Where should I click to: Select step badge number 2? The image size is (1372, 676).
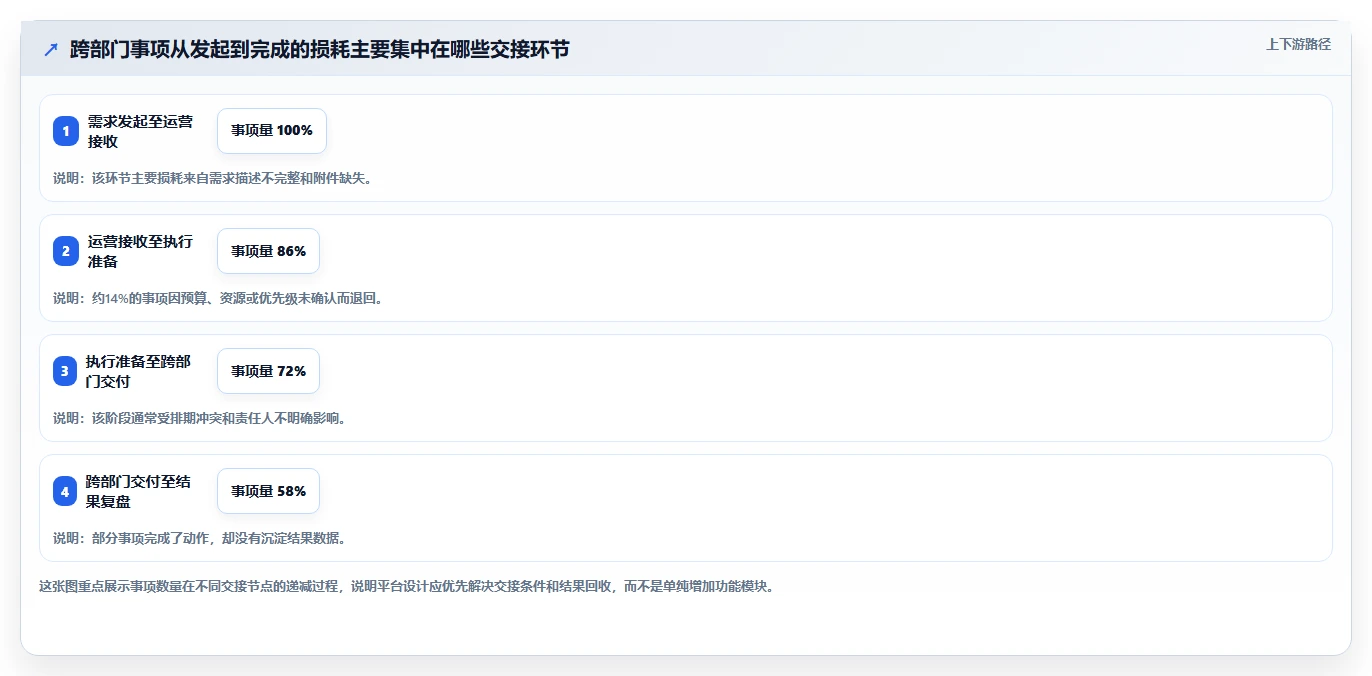click(x=66, y=251)
